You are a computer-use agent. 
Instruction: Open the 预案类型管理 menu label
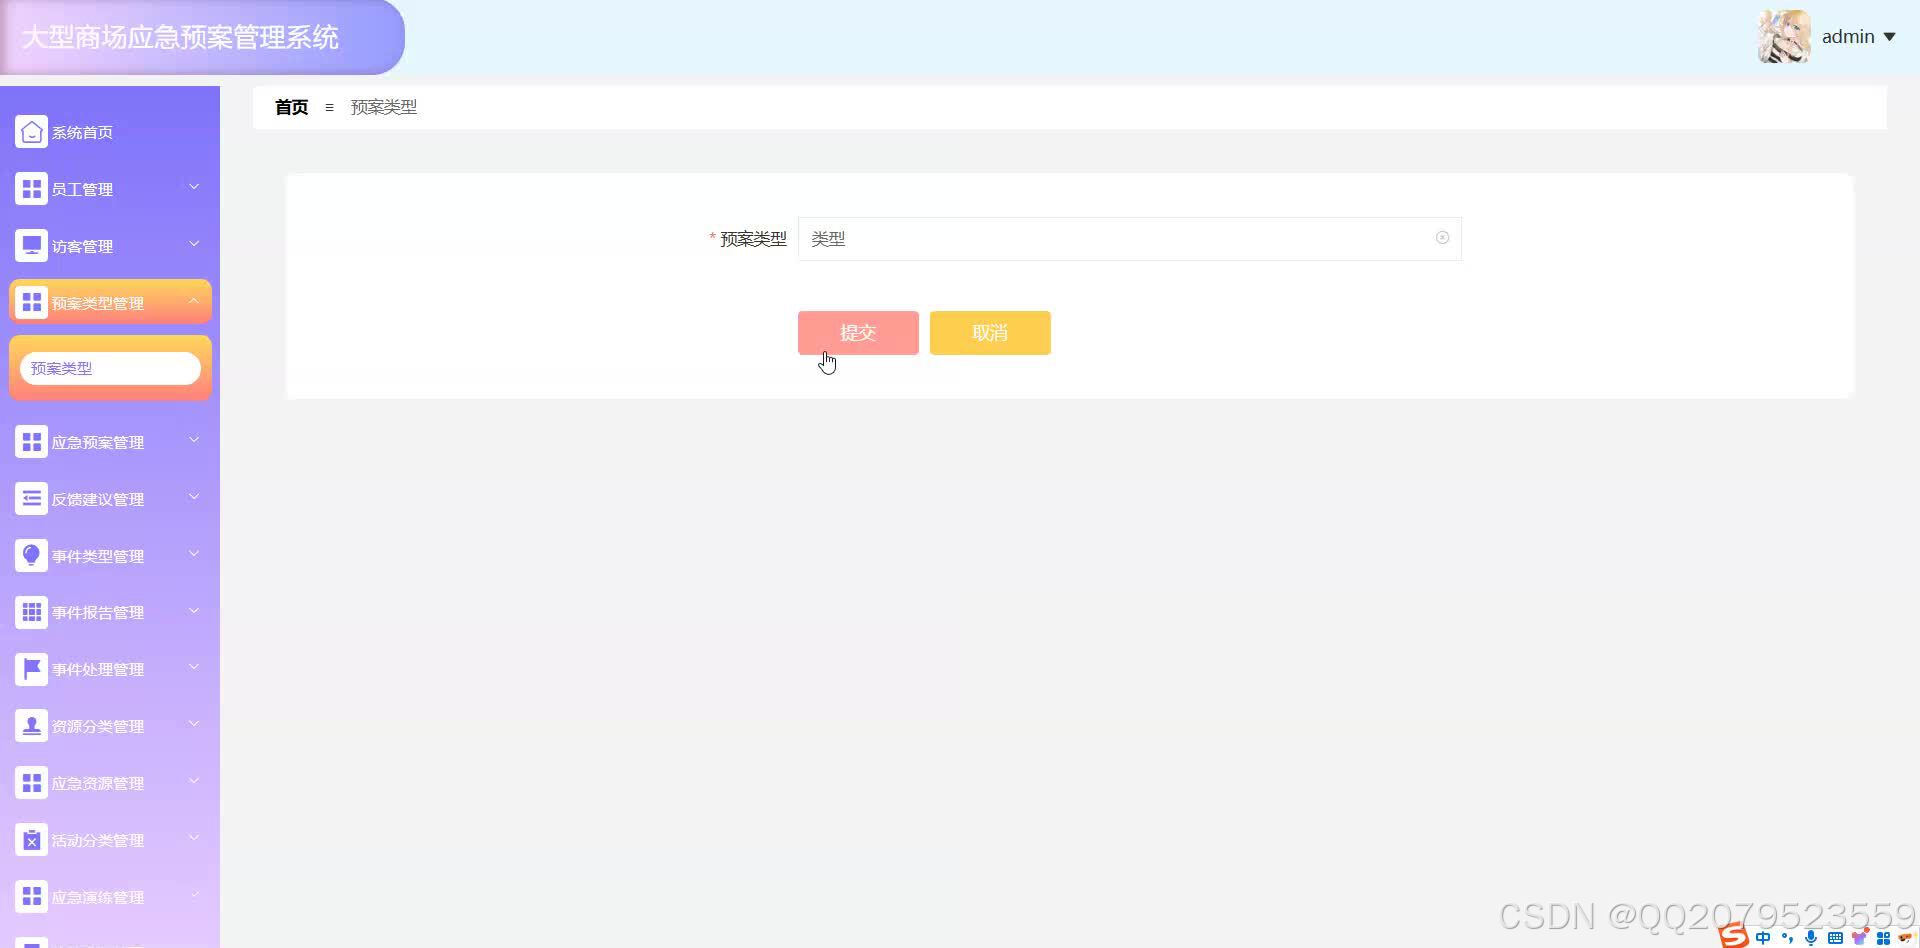pyautogui.click(x=98, y=303)
